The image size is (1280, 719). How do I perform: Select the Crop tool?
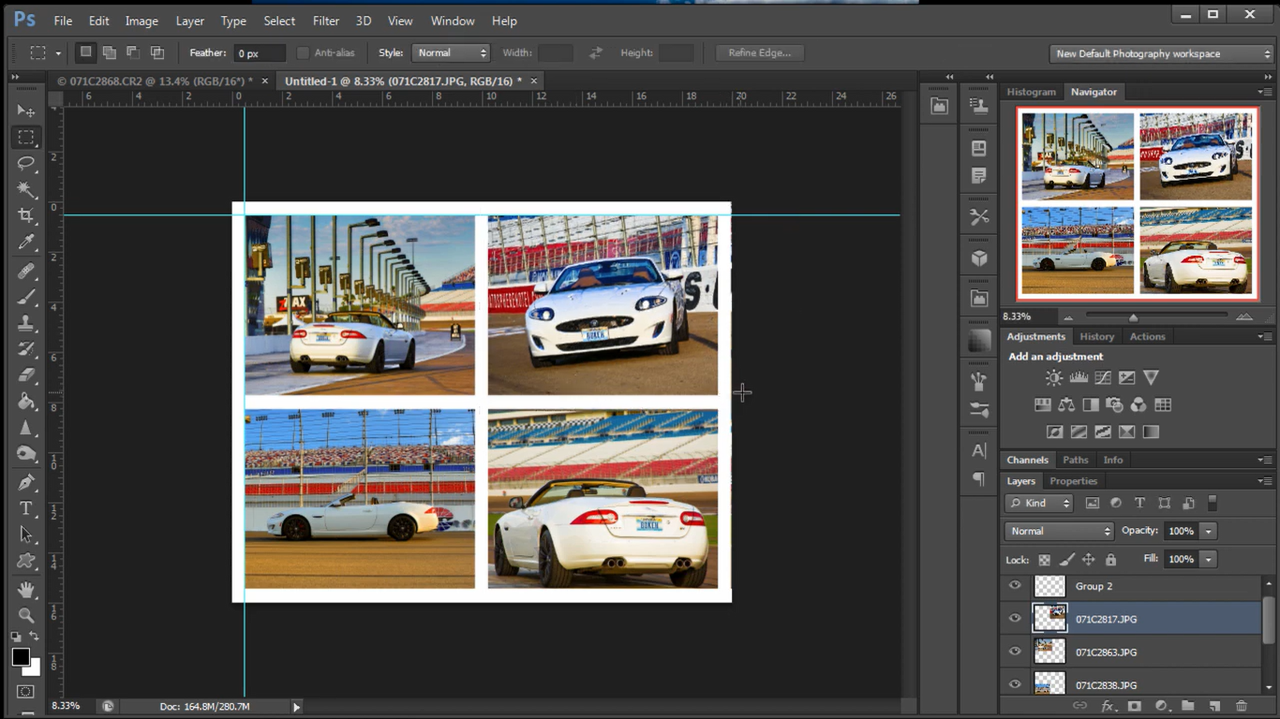coord(26,216)
